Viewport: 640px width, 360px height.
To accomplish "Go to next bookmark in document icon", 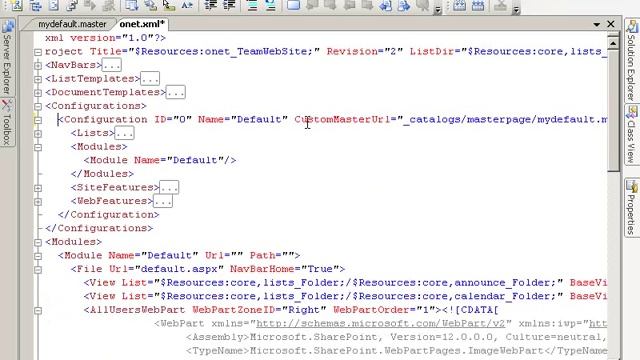I will tap(404, 5).
